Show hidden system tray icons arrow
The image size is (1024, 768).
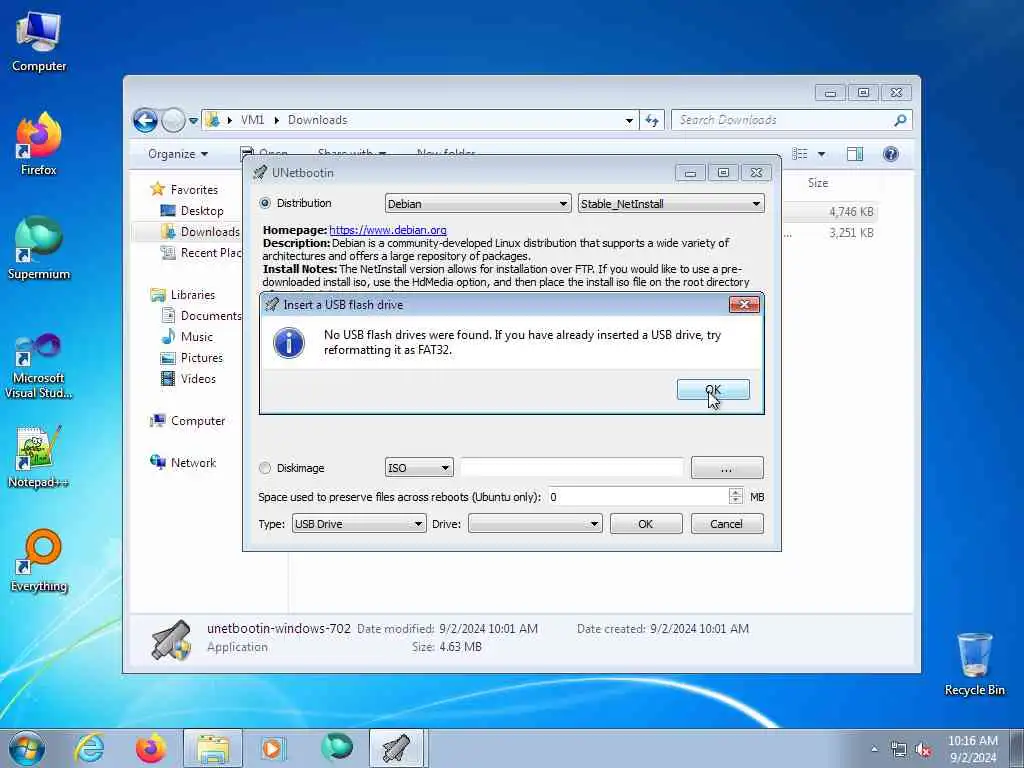874,749
